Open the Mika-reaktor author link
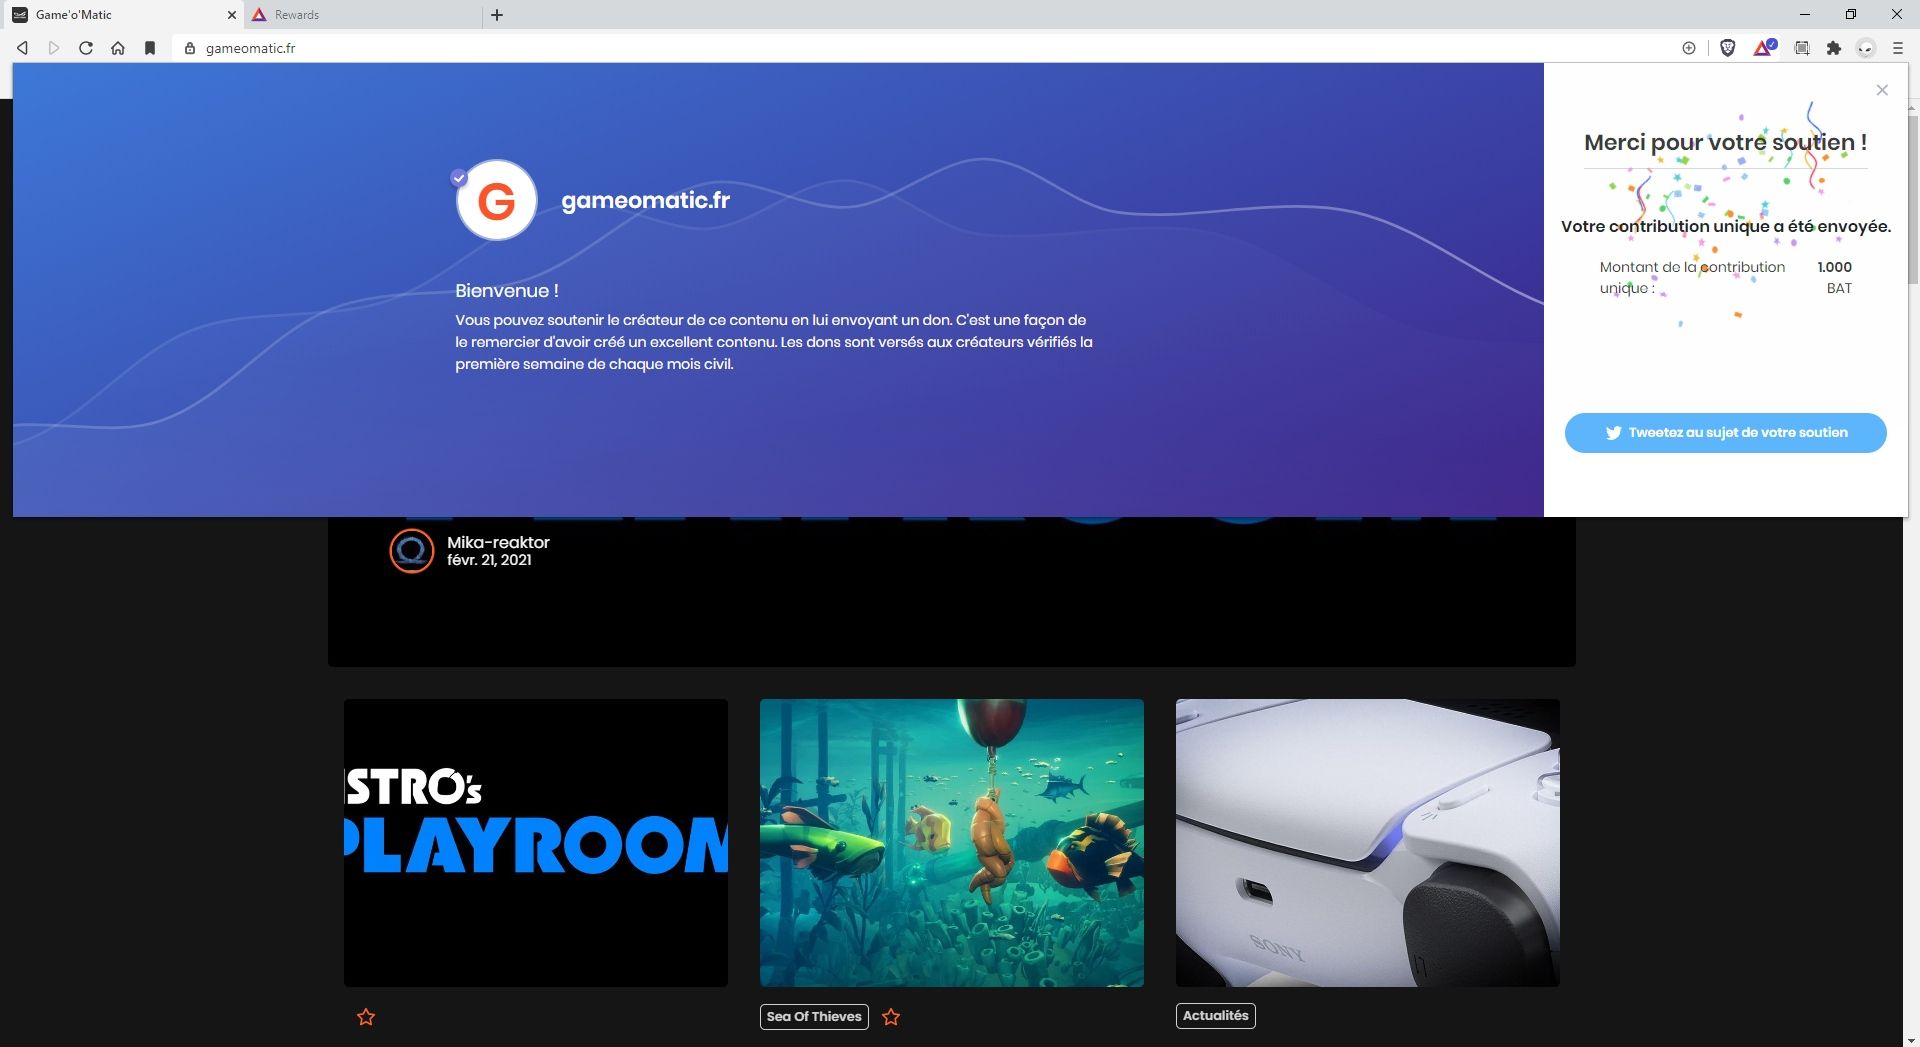 coord(498,542)
